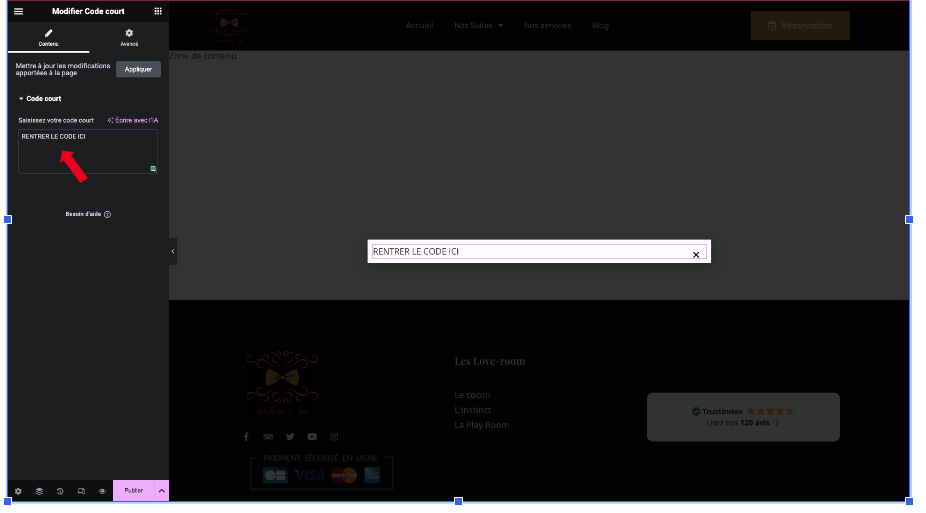The image size is (926, 513).
Task: Click the help icon beside Besoin d'aide
Action: click(x=107, y=214)
